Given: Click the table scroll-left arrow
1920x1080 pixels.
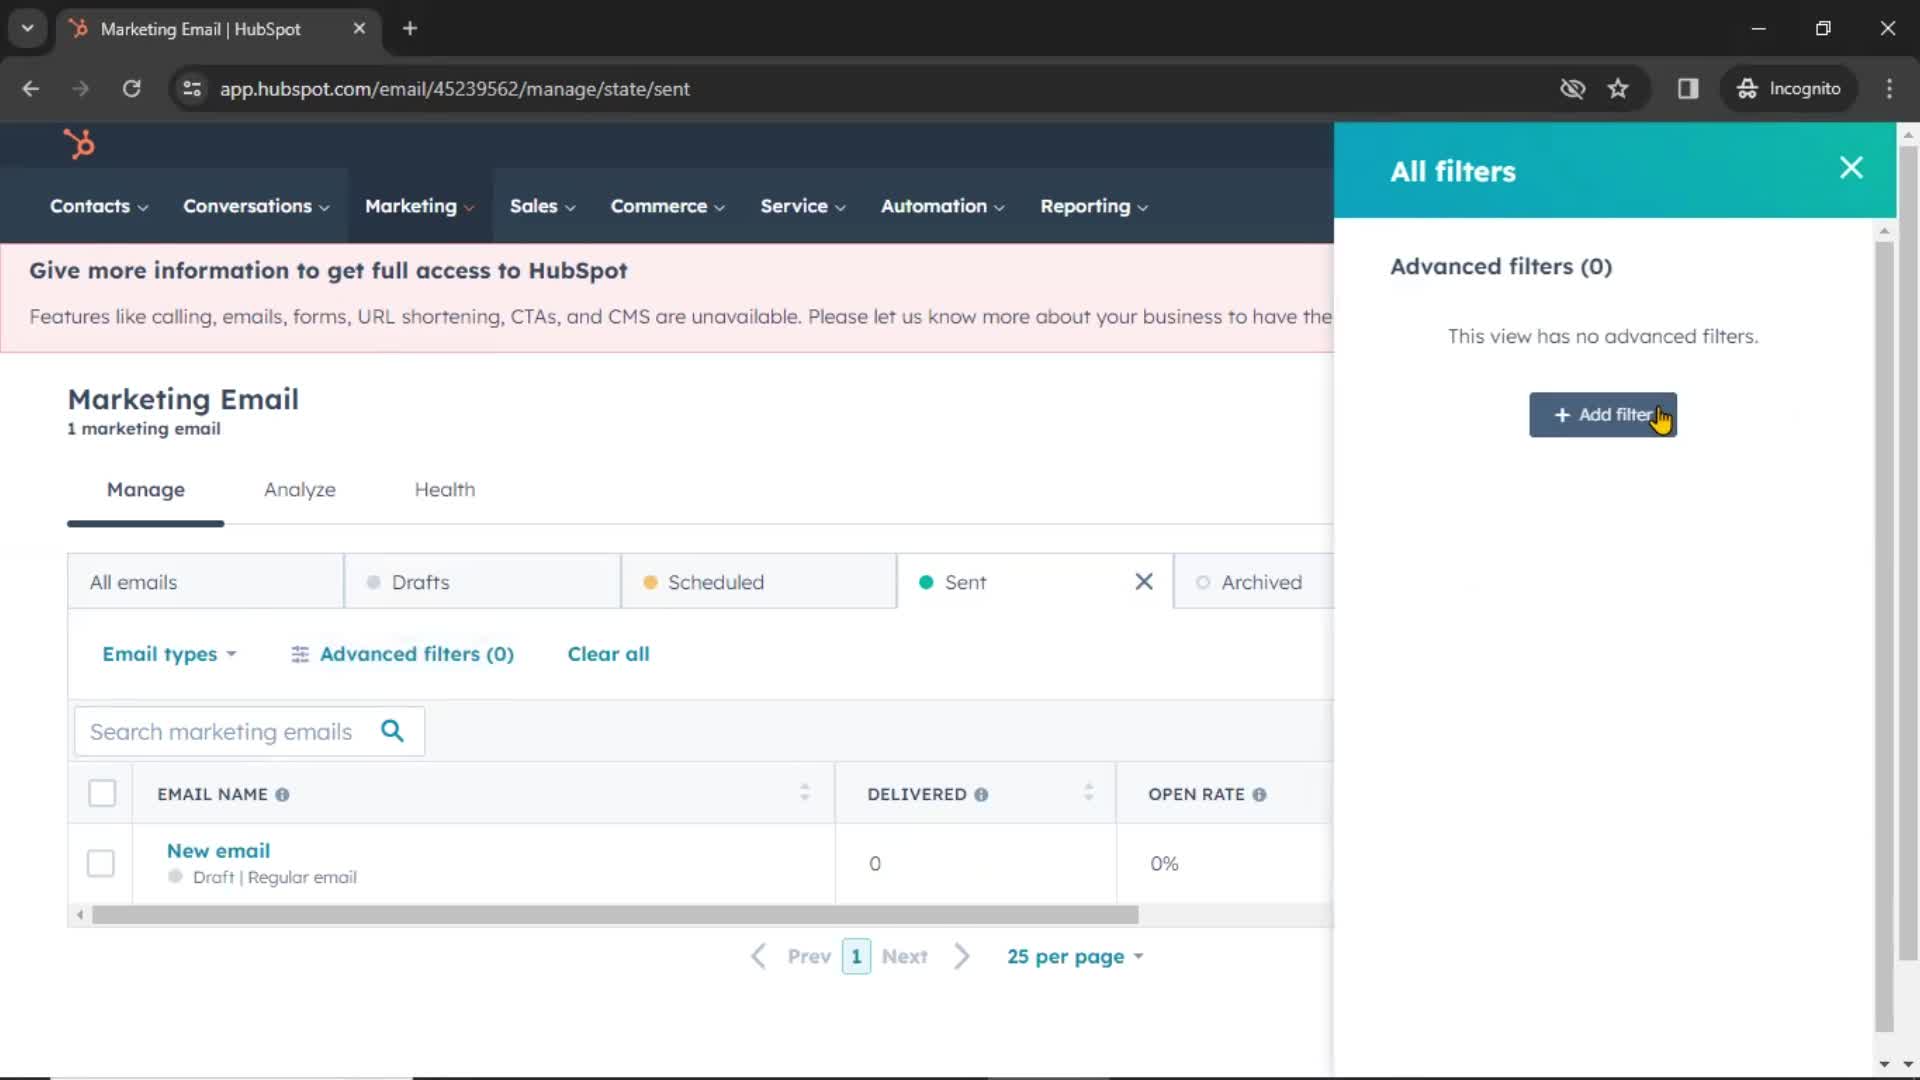Looking at the screenshot, I should tap(80, 915).
